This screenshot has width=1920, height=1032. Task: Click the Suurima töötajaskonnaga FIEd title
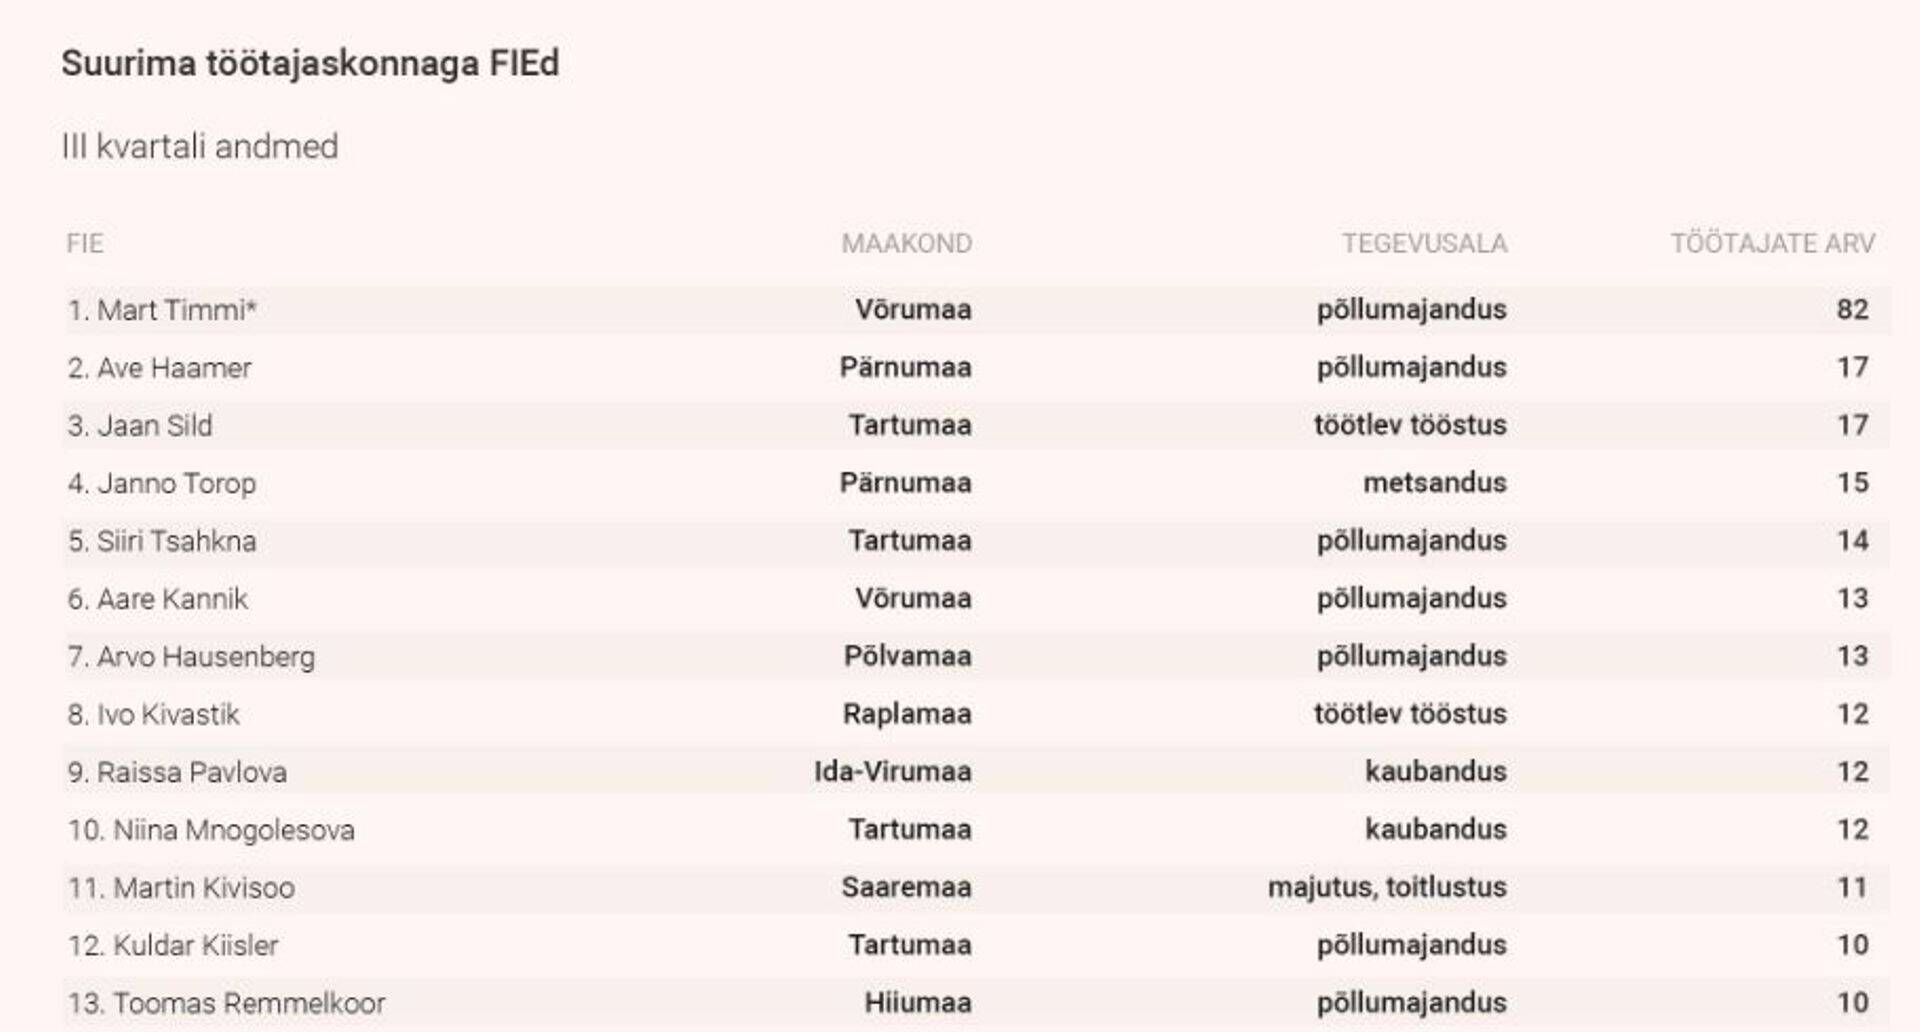(310, 64)
